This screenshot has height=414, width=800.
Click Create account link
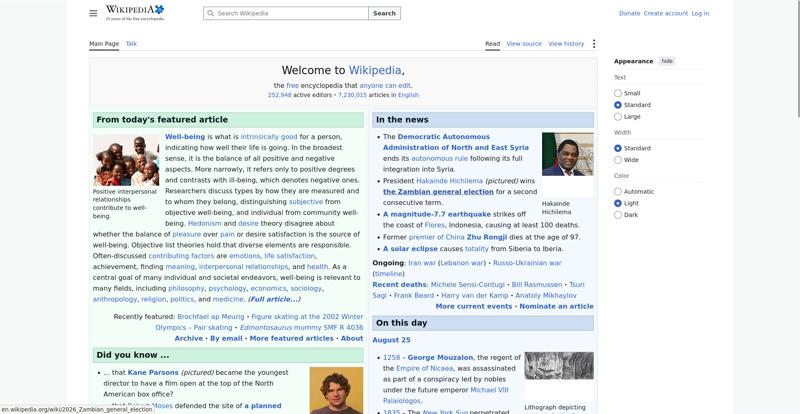coord(666,13)
